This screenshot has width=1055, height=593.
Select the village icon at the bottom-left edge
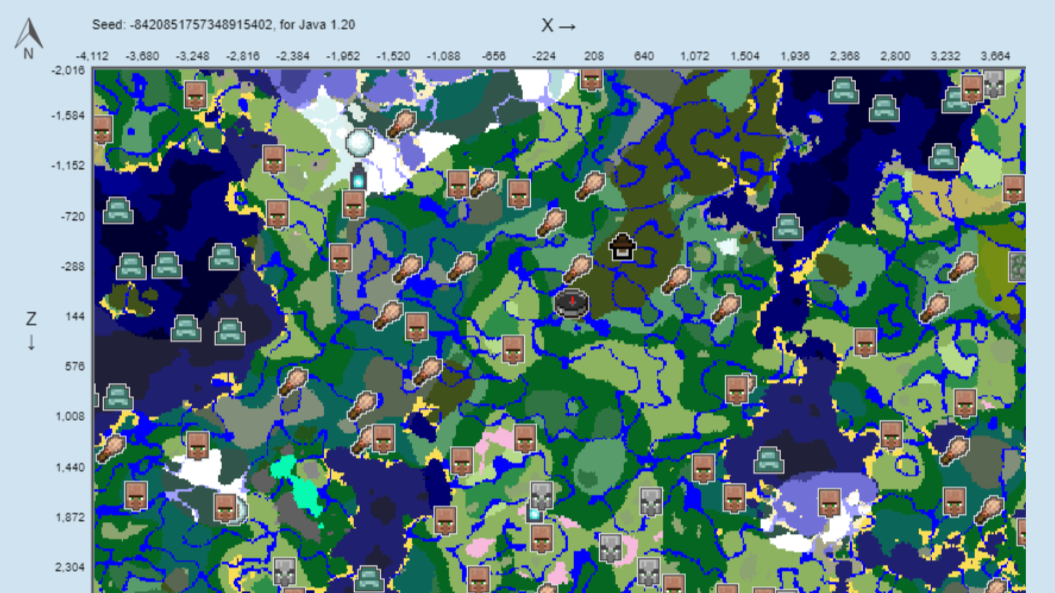[135, 495]
